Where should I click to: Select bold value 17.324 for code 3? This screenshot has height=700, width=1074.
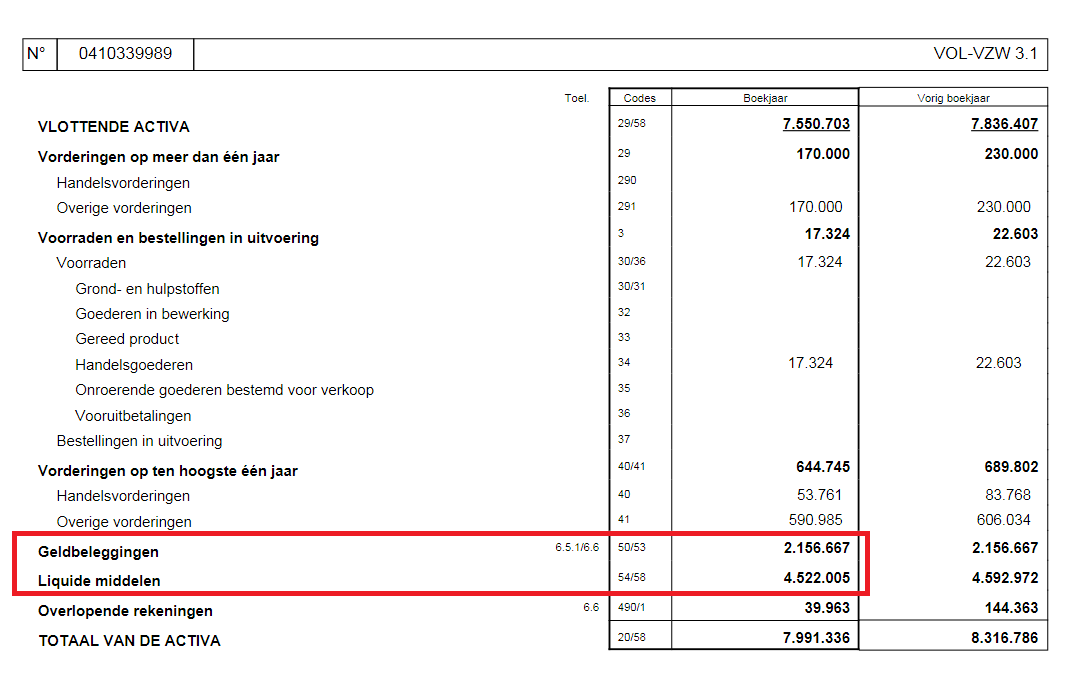coord(827,234)
